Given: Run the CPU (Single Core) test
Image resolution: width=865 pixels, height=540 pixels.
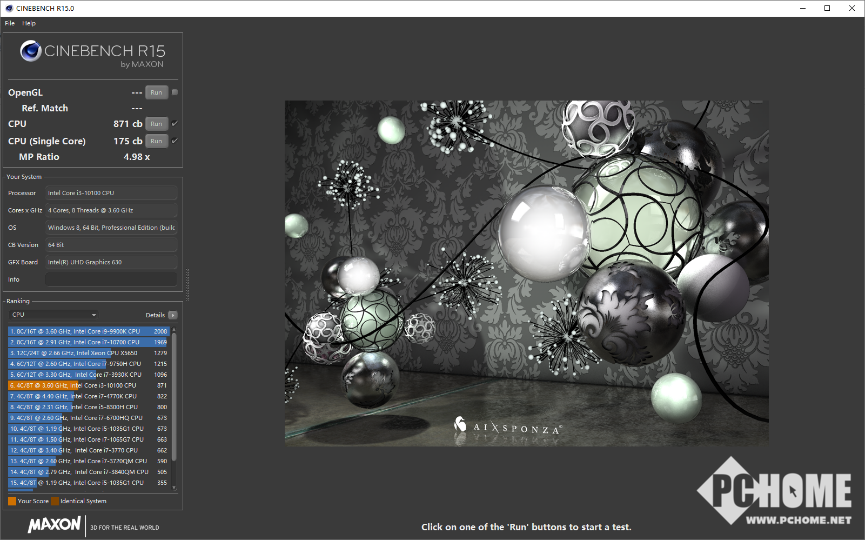Looking at the screenshot, I should coord(157,141).
